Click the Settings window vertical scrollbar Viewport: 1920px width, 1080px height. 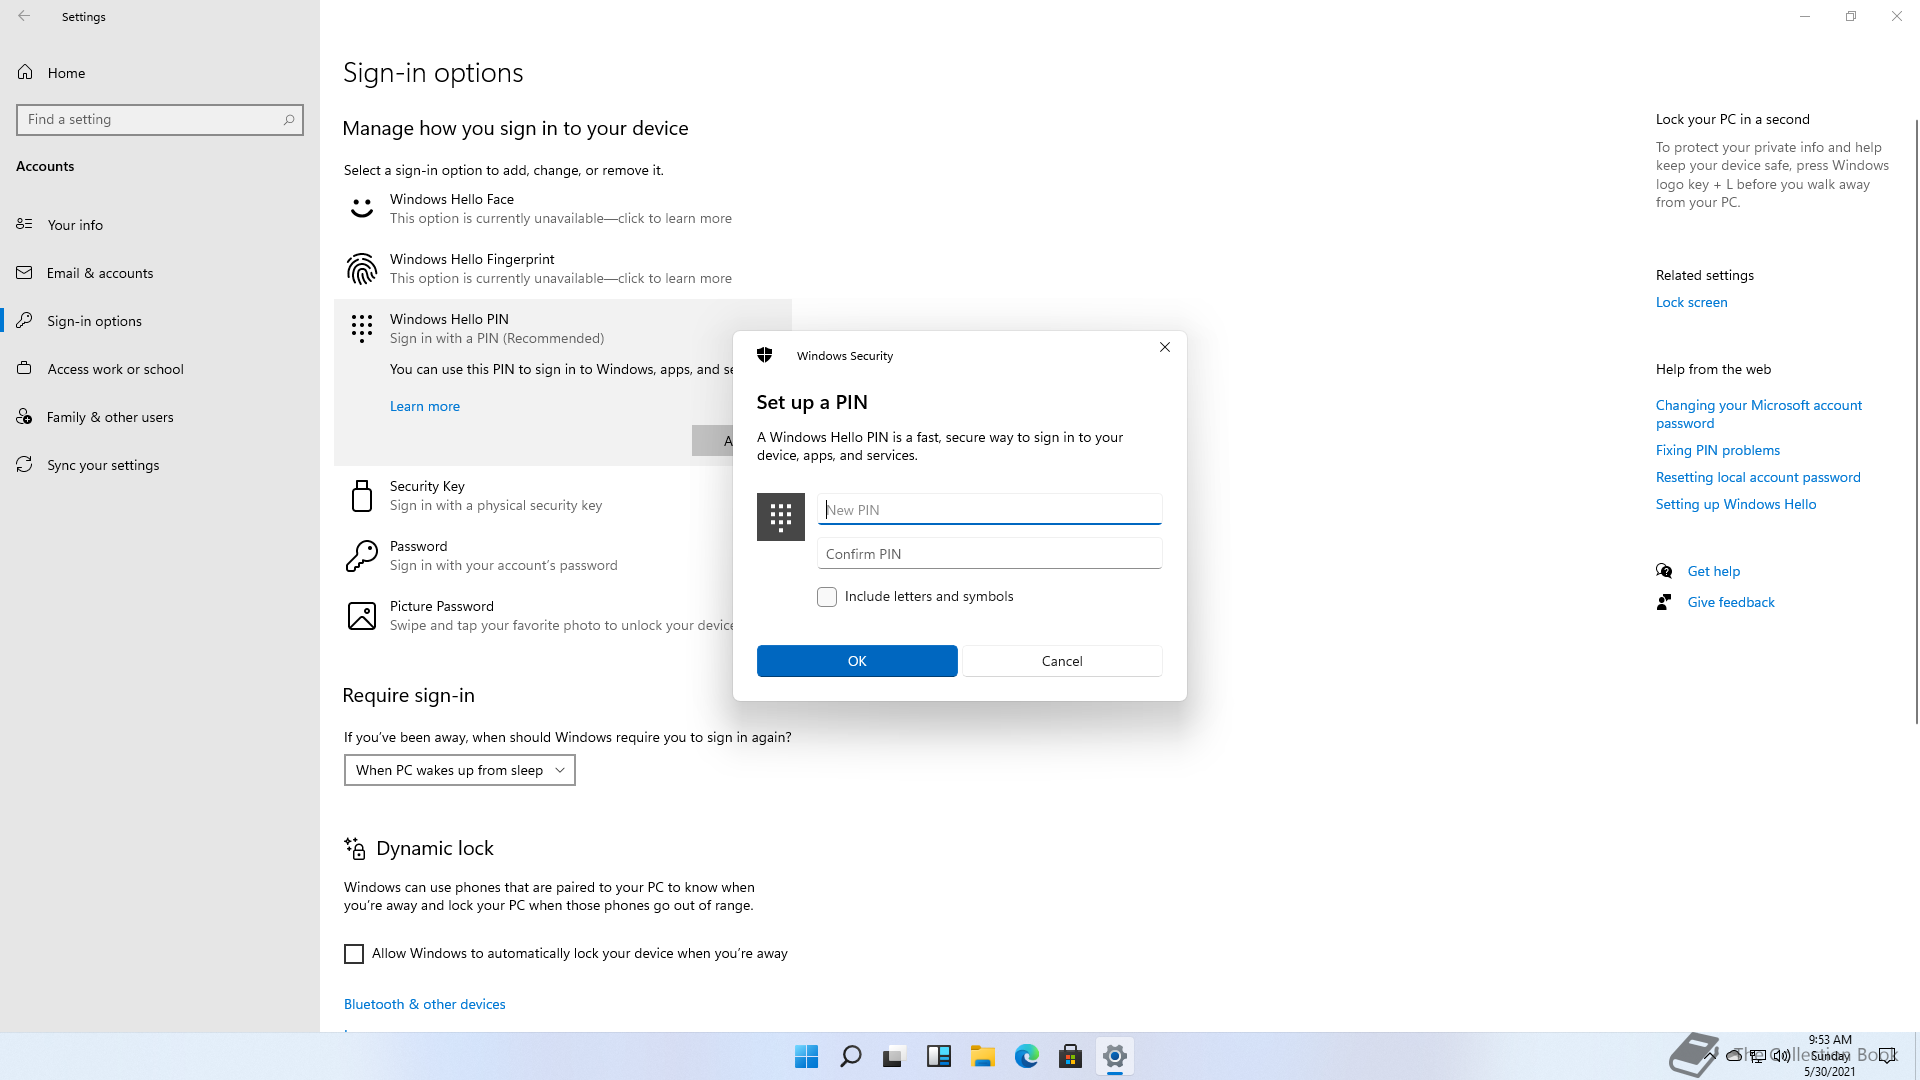(1916, 420)
